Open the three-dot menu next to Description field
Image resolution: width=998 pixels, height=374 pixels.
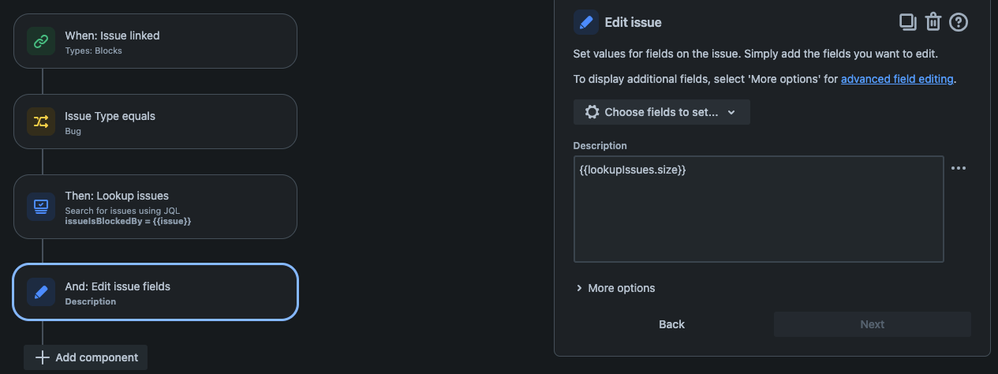pos(959,168)
